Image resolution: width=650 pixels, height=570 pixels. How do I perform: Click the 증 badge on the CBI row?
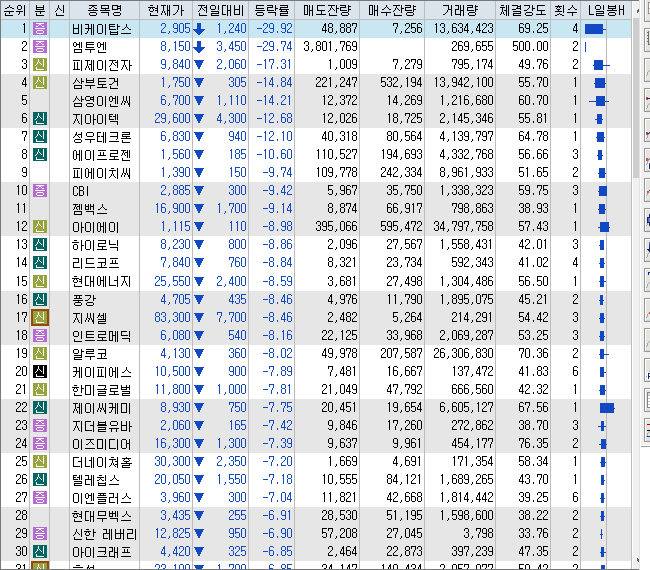point(40,191)
